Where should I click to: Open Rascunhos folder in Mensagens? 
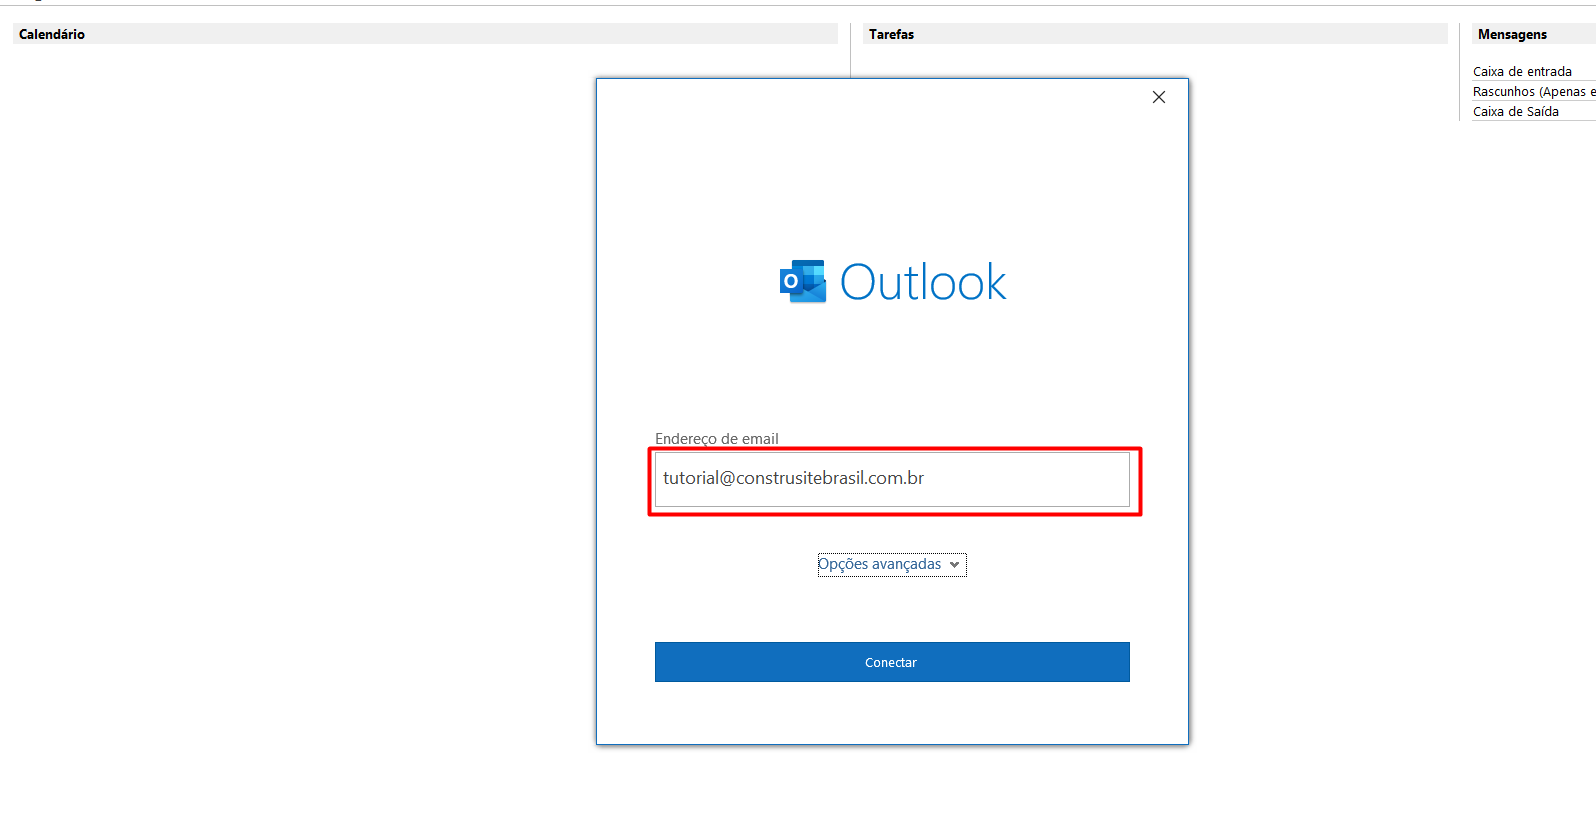pyautogui.click(x=1533, y=91)
